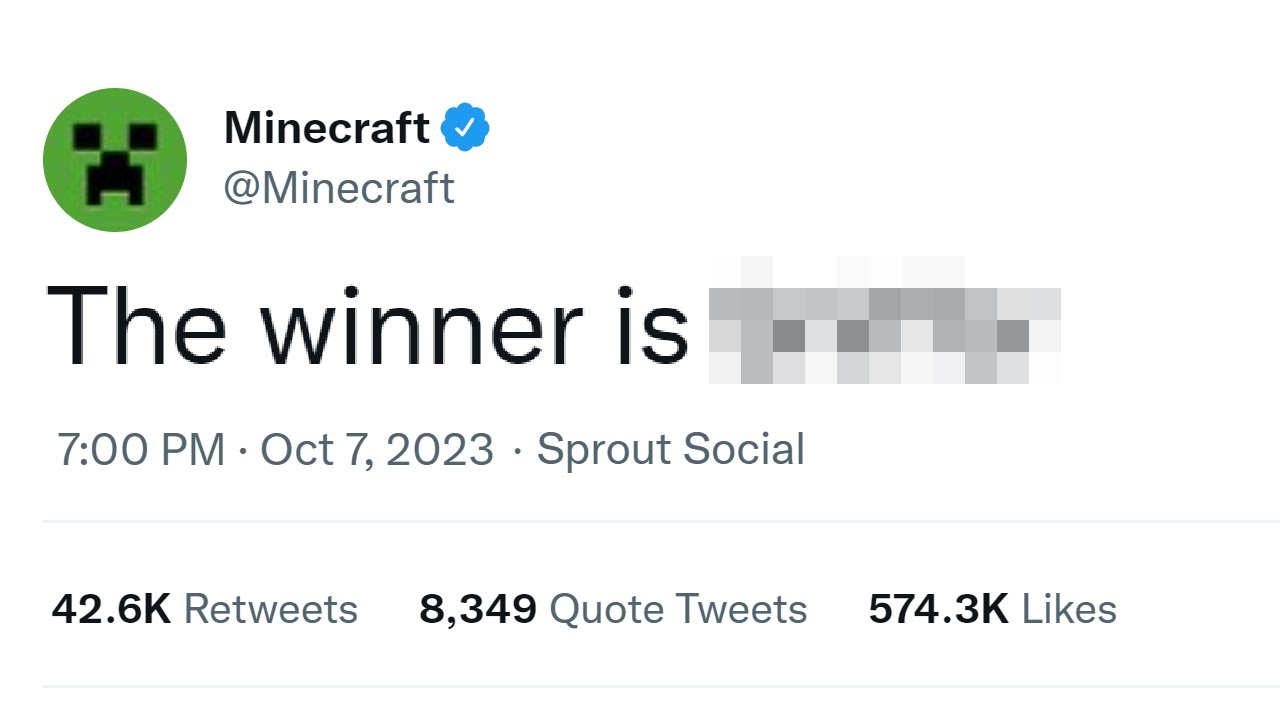Screen dimensions: 1280x720
Task: Click the blurred winner name
Action: tap(880, 325)
